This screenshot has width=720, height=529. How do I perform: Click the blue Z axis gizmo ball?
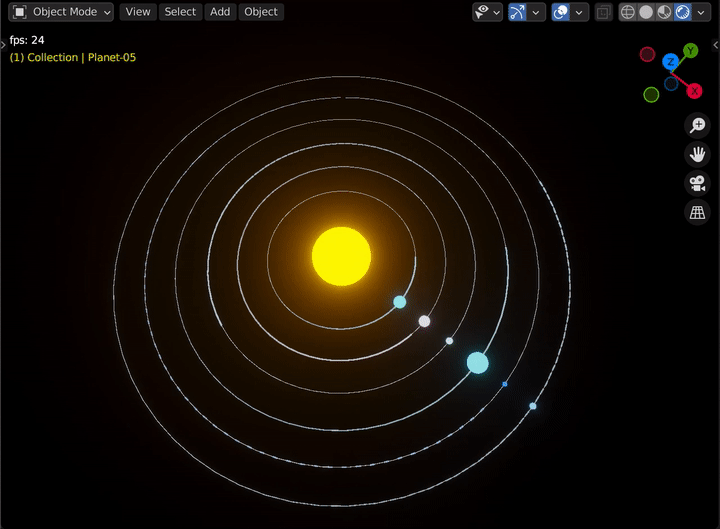tap(670, 62)
